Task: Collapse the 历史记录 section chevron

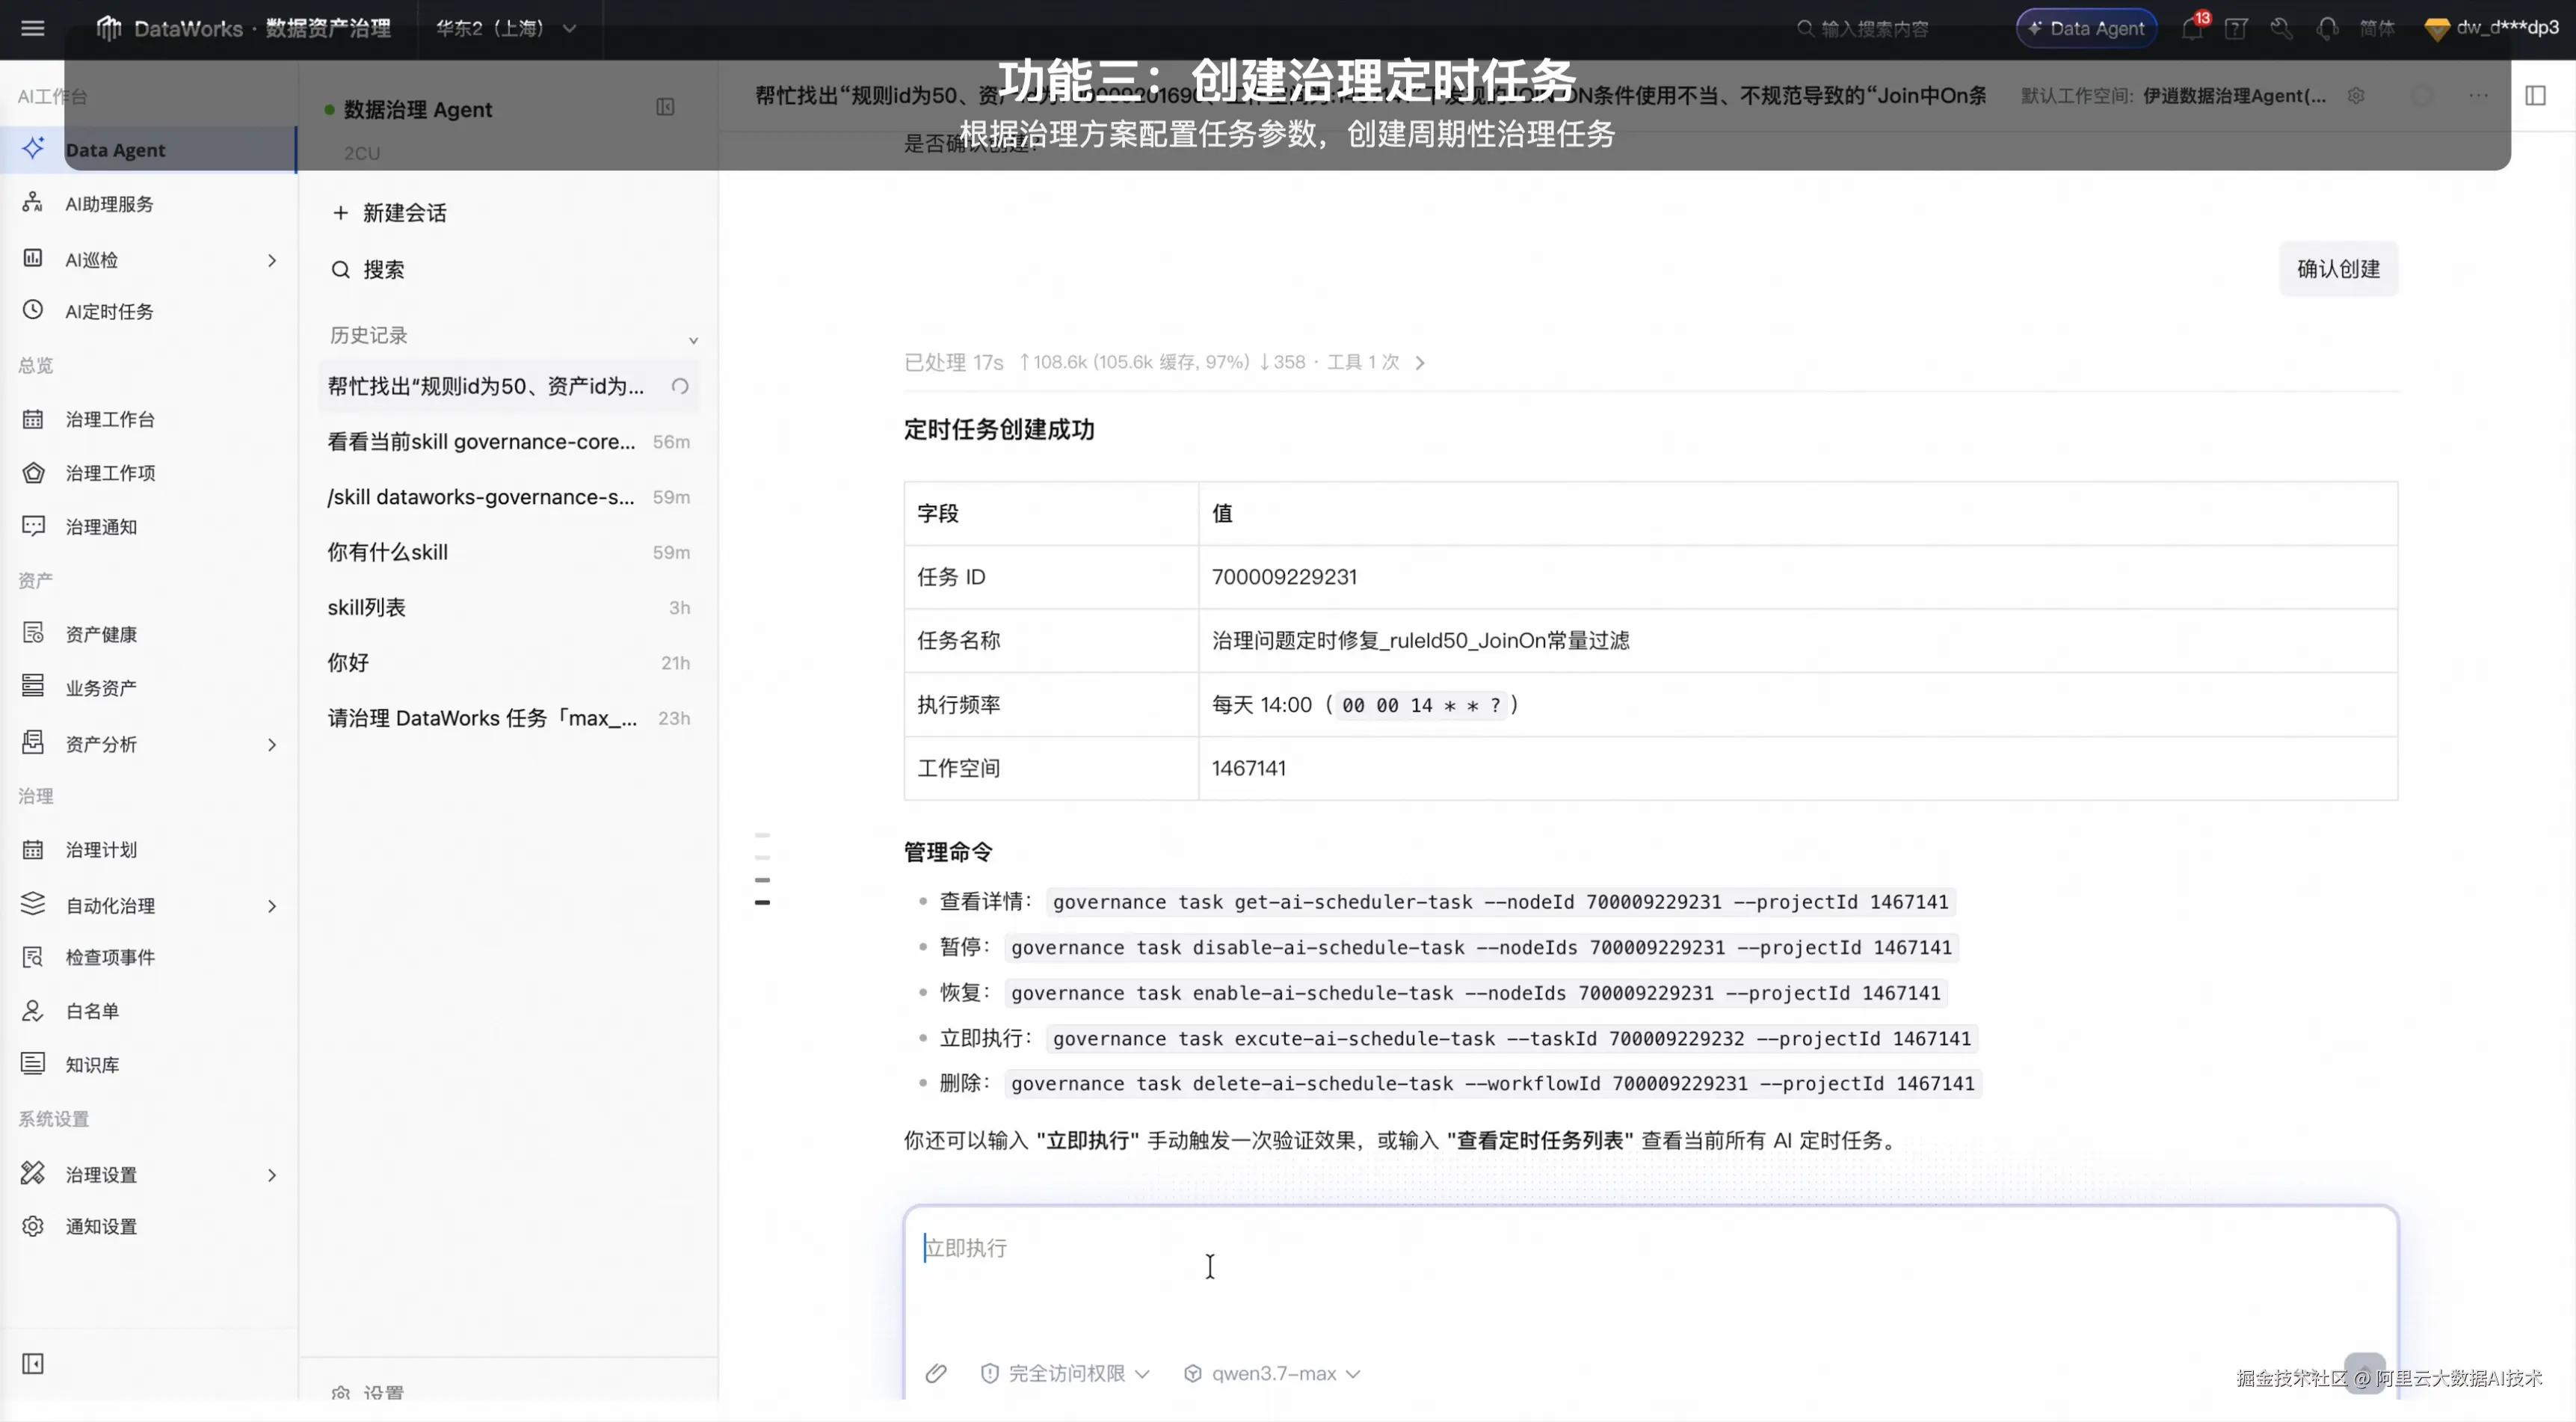Action: click(x=693, y=340)
